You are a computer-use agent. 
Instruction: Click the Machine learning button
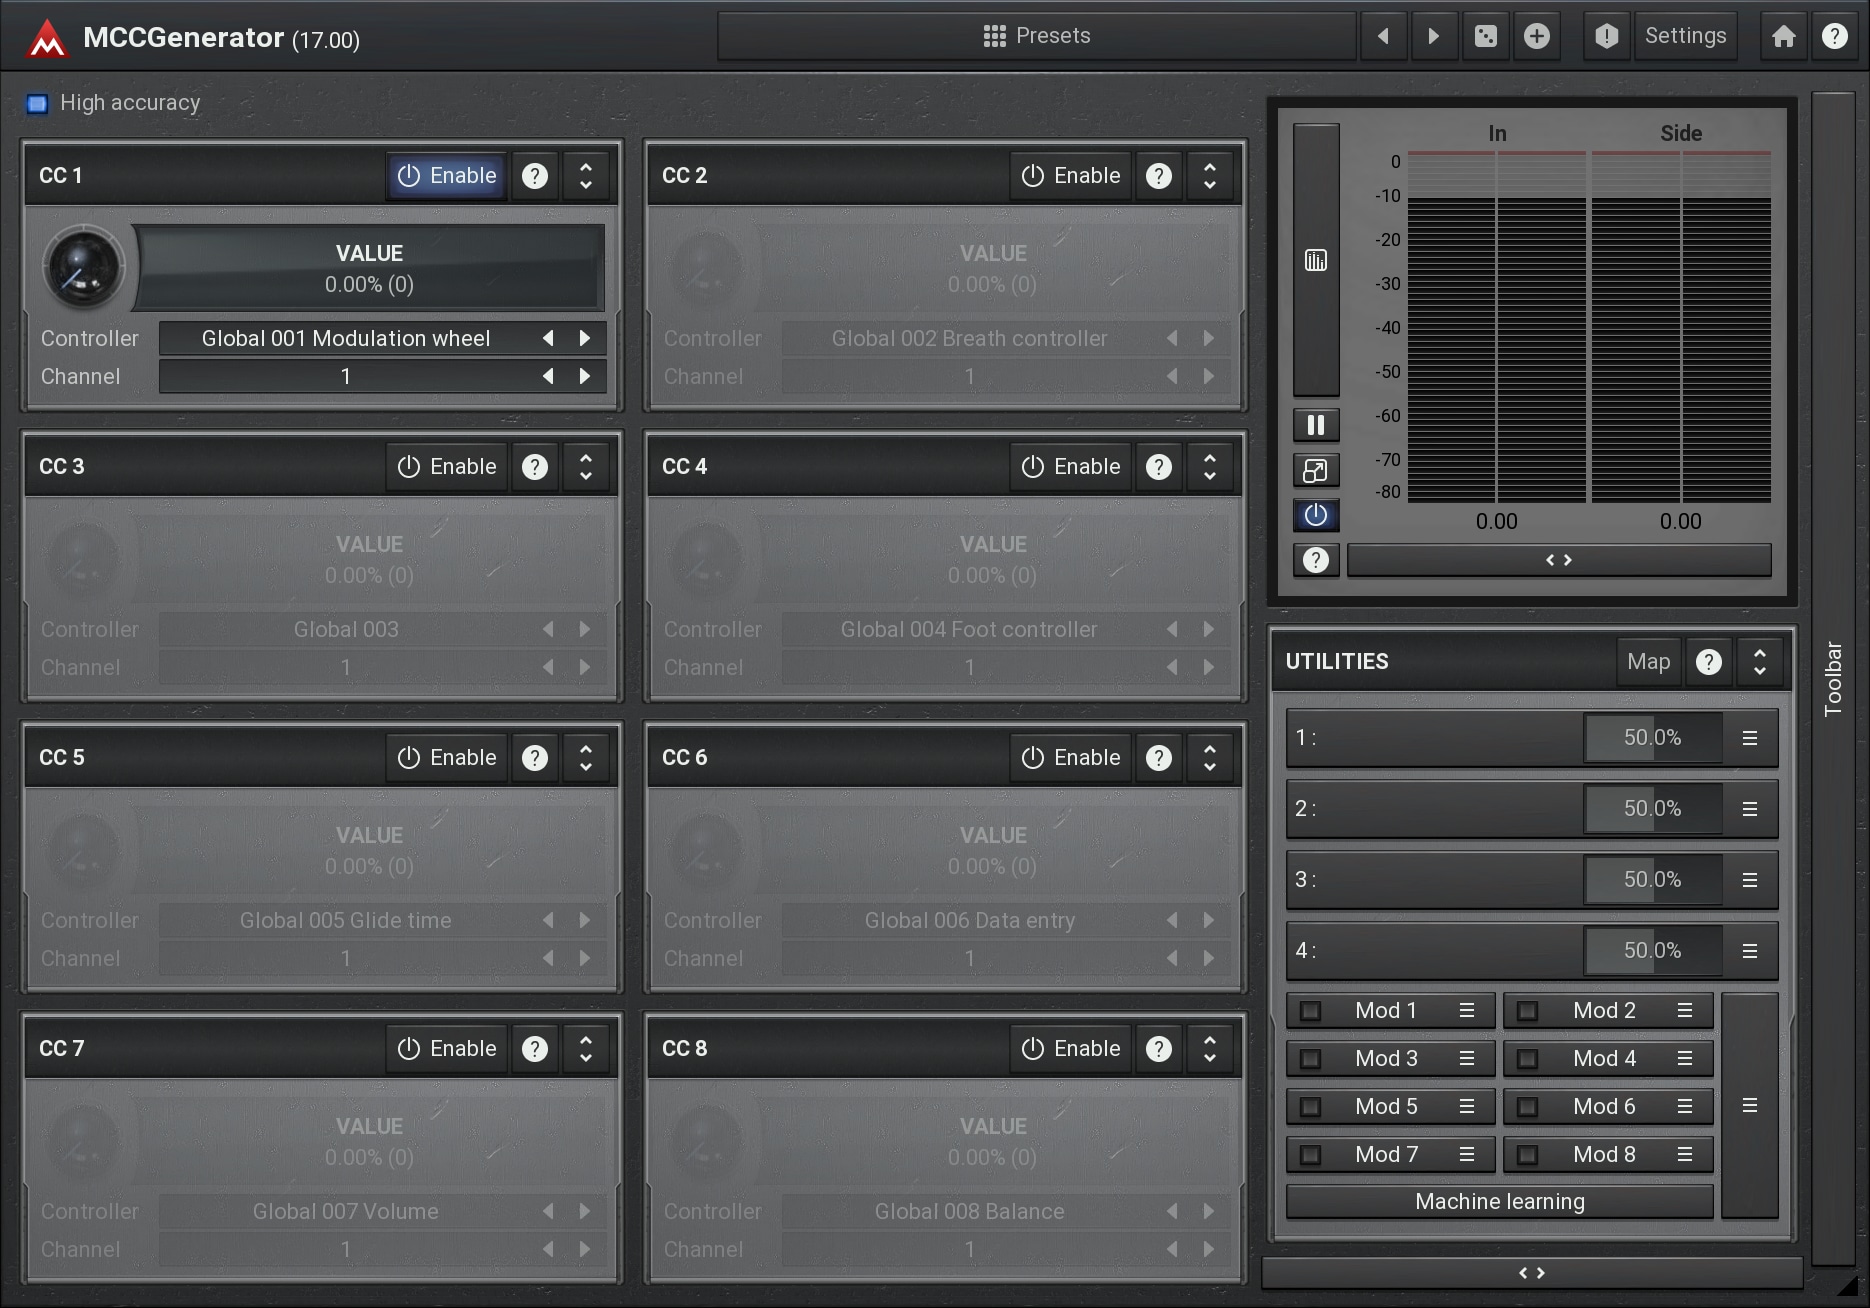[1499, 1202]
